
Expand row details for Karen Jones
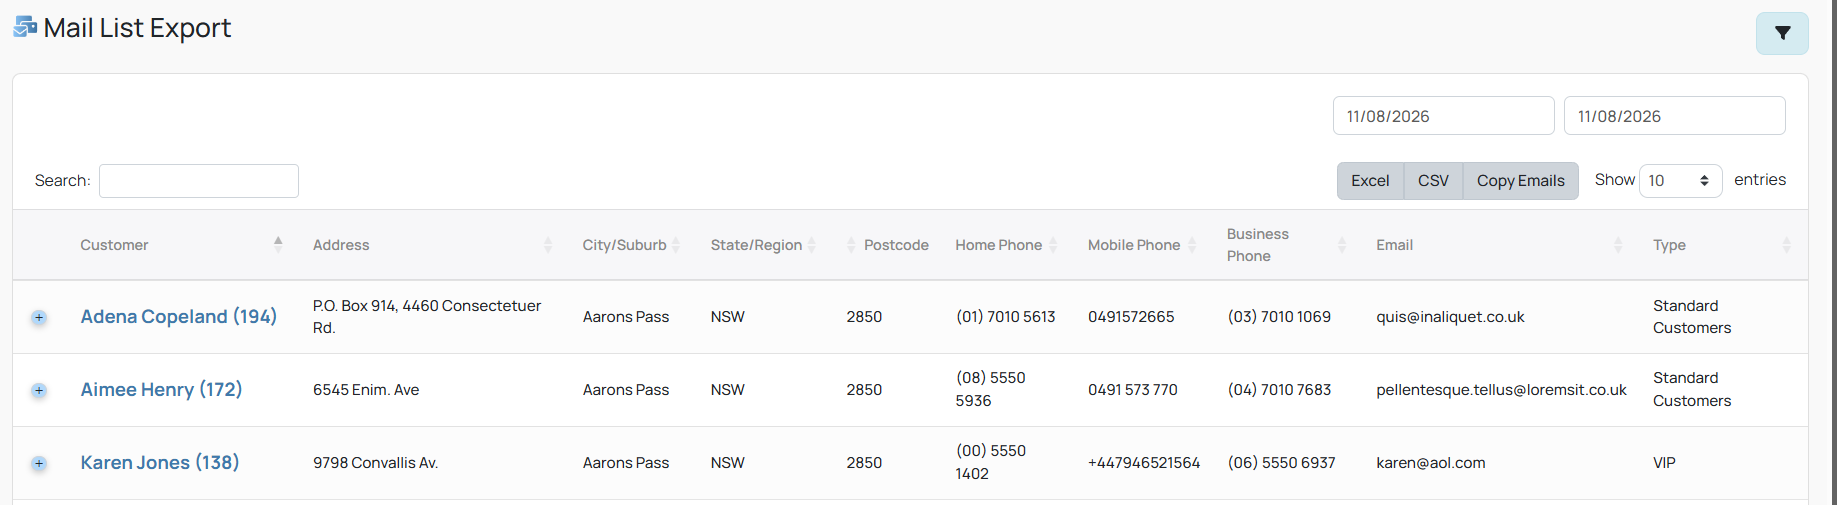pos(39,463)
